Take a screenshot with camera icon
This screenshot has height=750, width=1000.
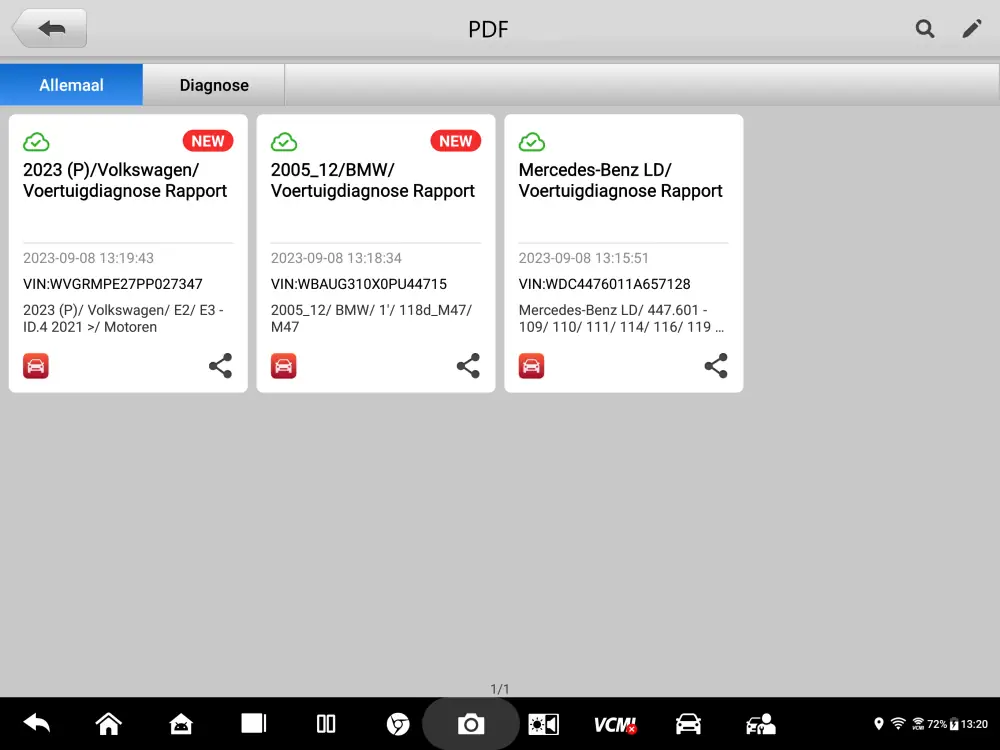click(x=471, y=724)
